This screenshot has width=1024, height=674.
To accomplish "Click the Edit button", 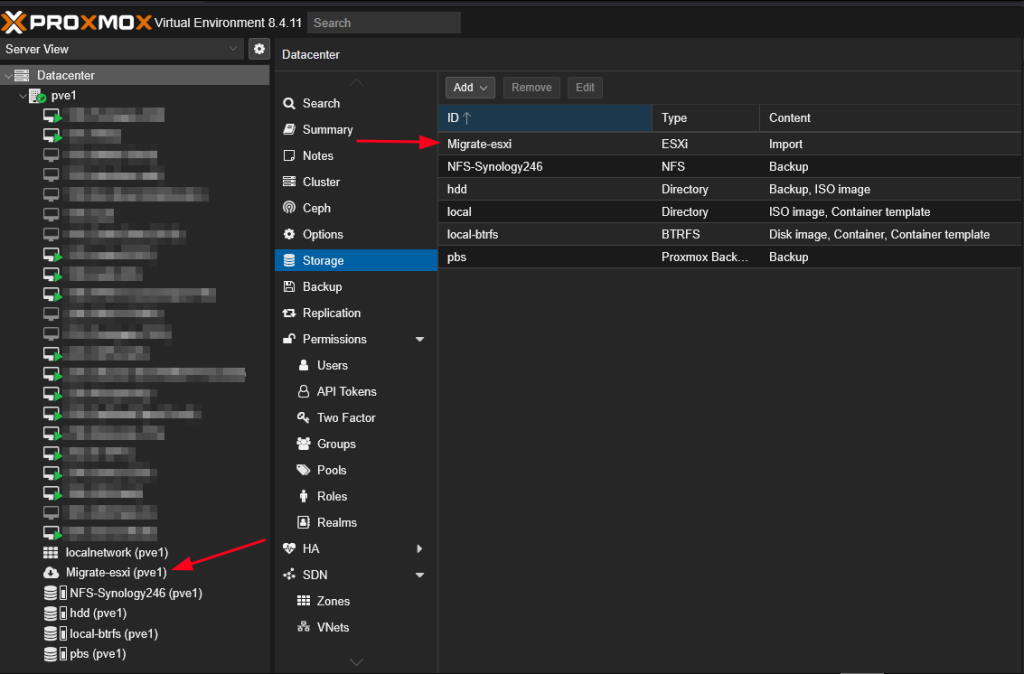I will click(585, 87).
